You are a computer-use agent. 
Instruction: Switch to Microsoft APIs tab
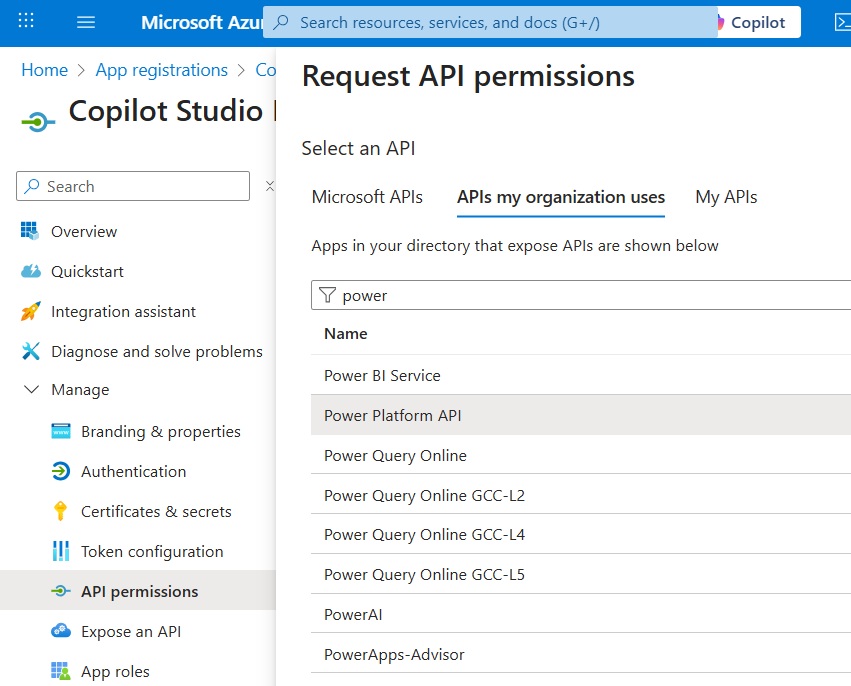(367, 197)
